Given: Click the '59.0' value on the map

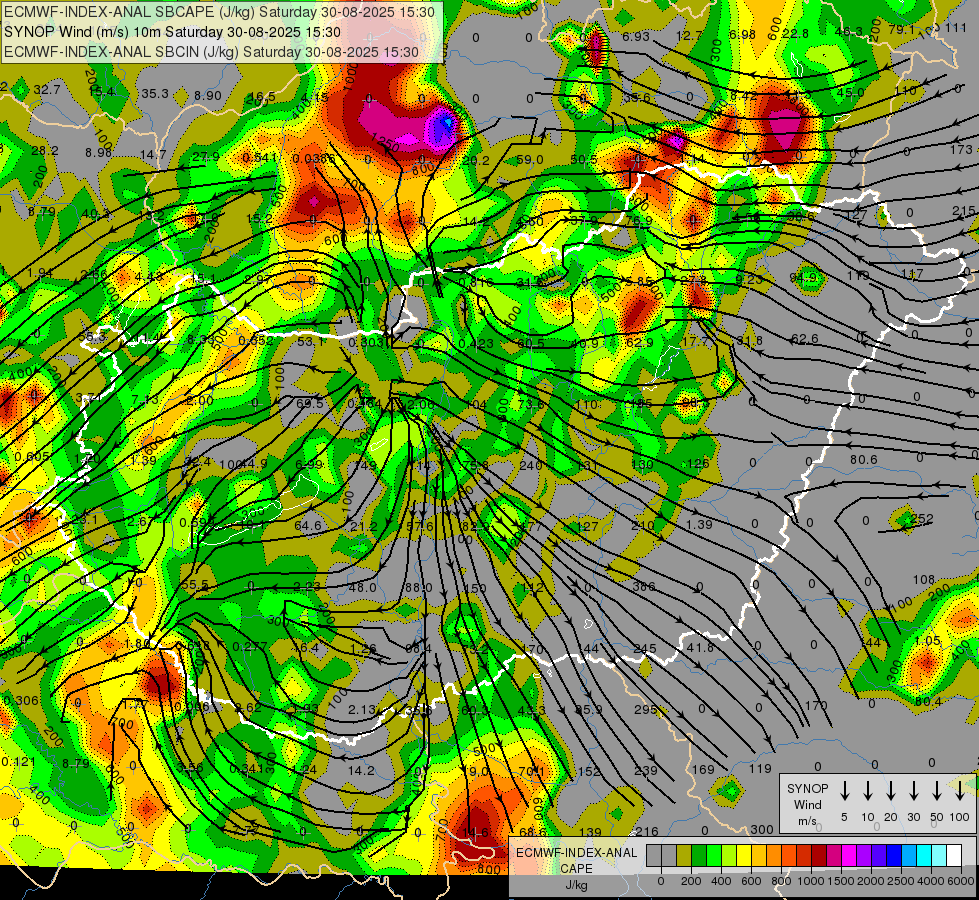Looking at the screenshot, I should (x=529, y=160).
